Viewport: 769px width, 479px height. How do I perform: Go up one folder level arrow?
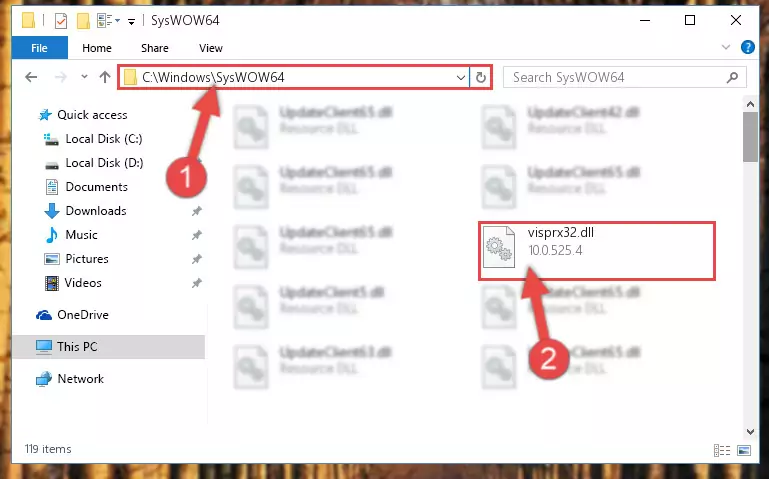coord(104,77)
